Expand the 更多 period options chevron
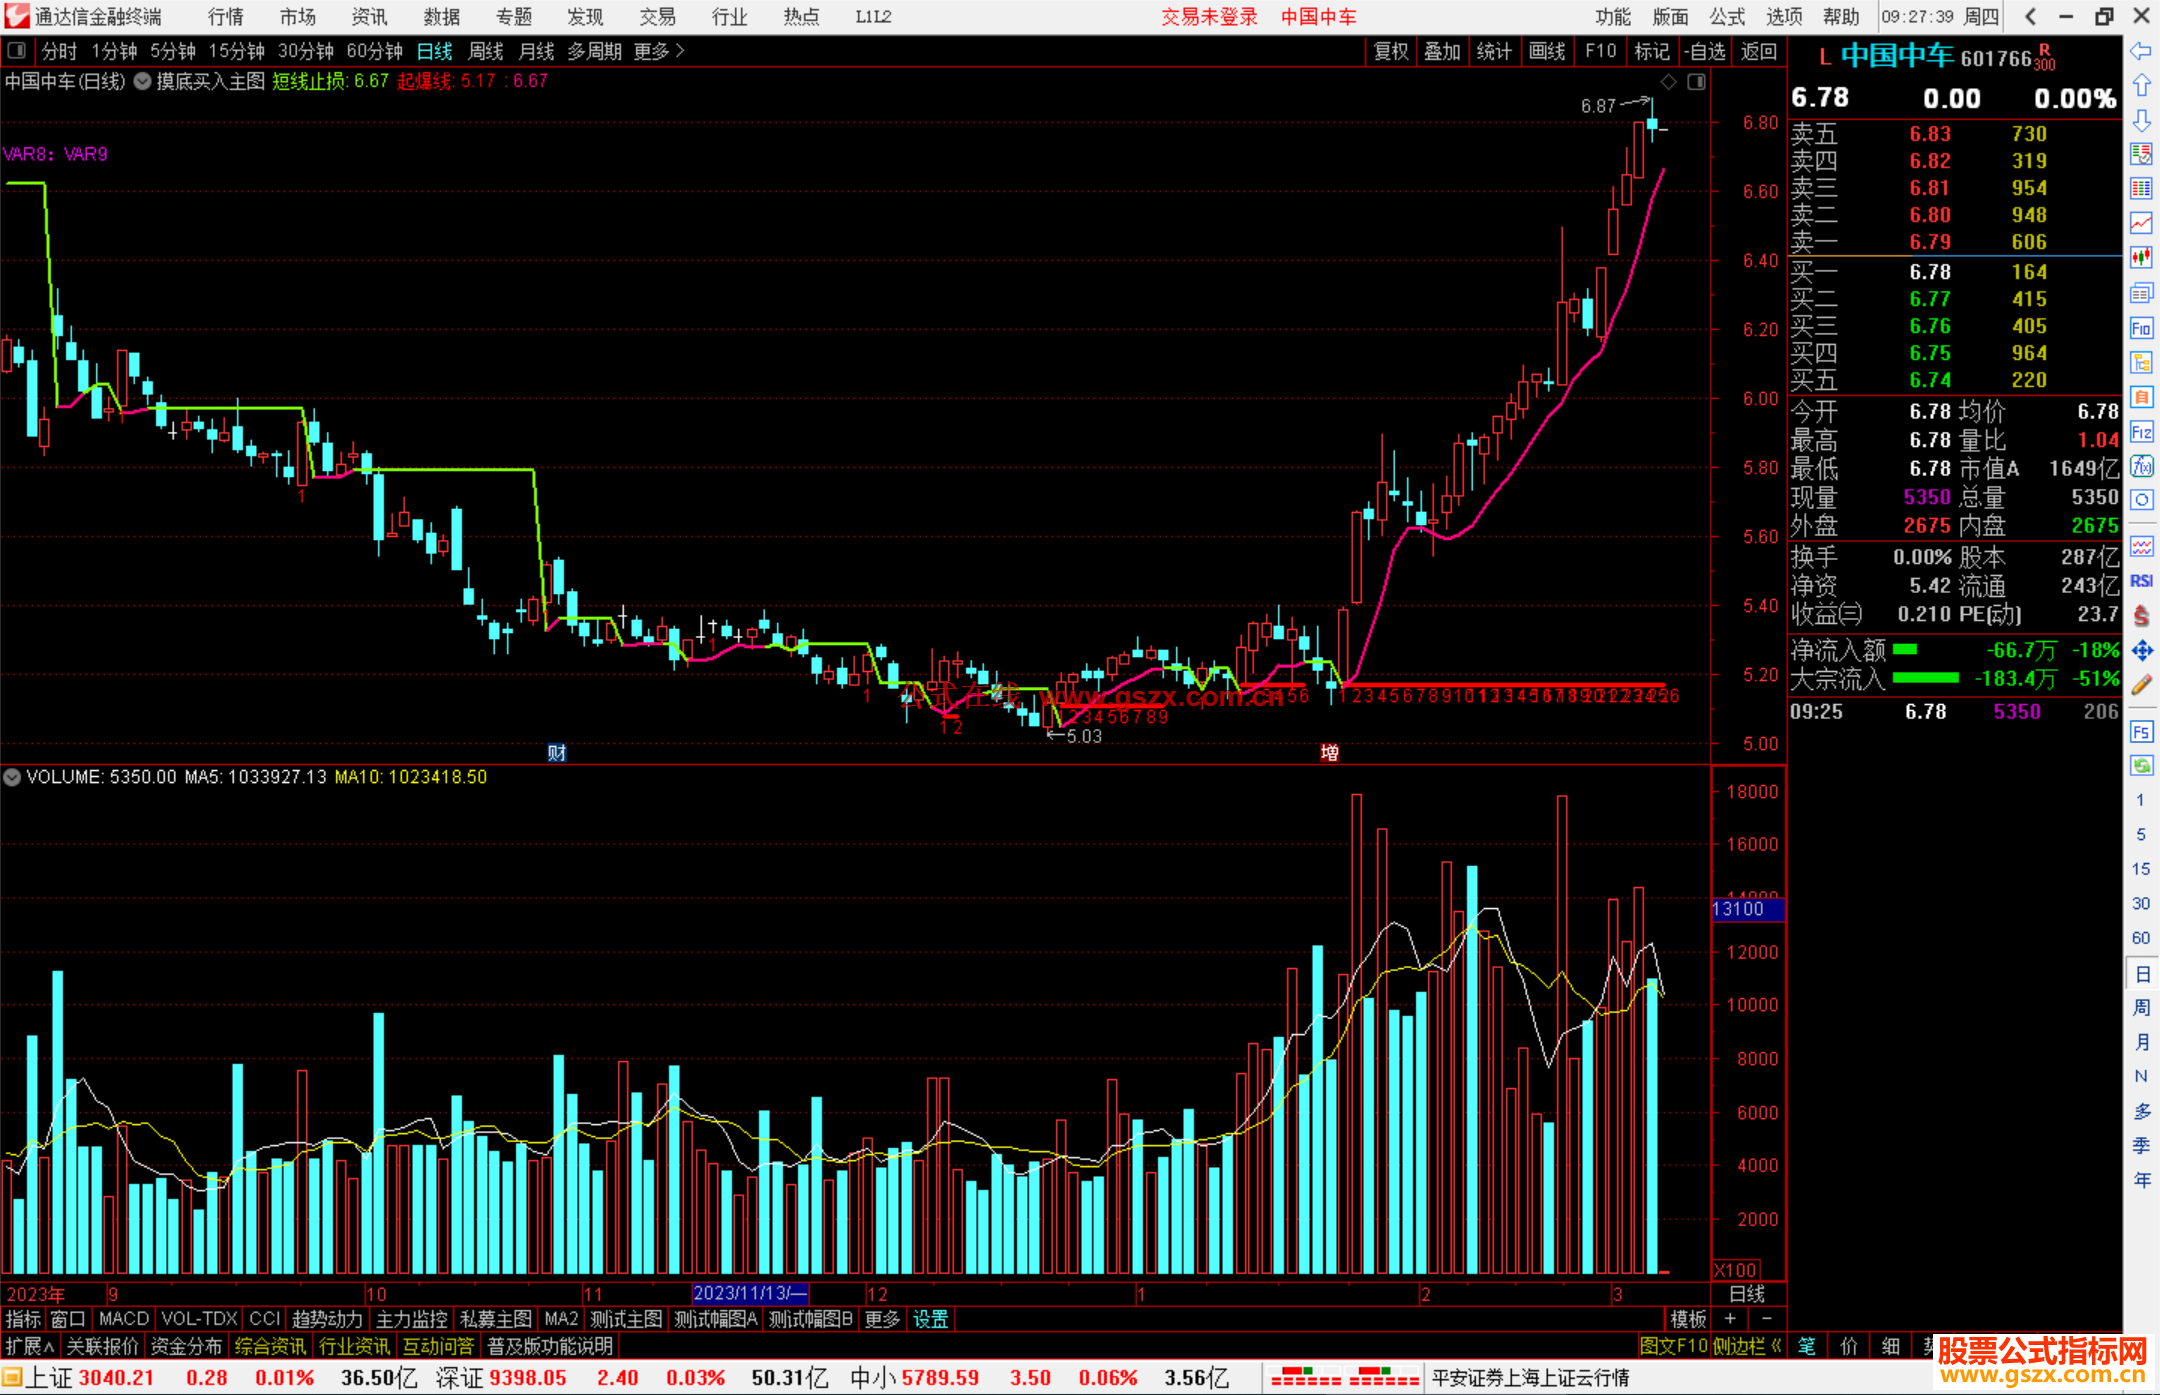 [680, 50]
